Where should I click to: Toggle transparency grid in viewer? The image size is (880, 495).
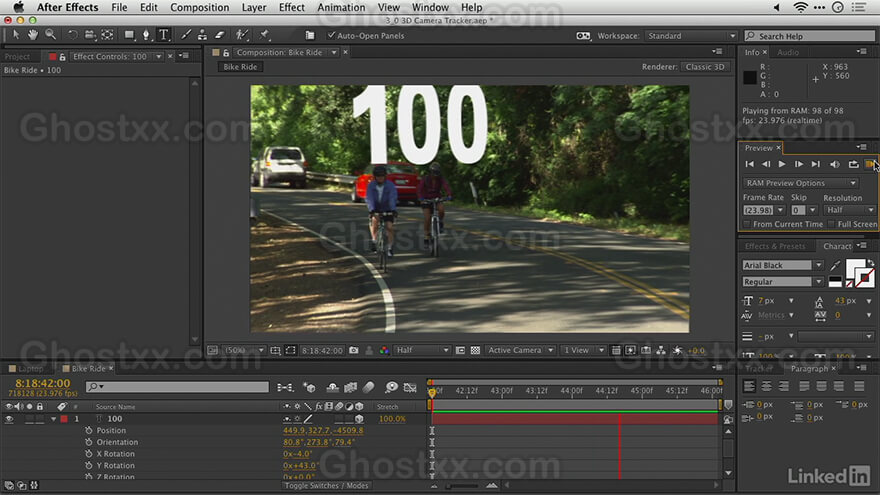(x=475, y=350)
